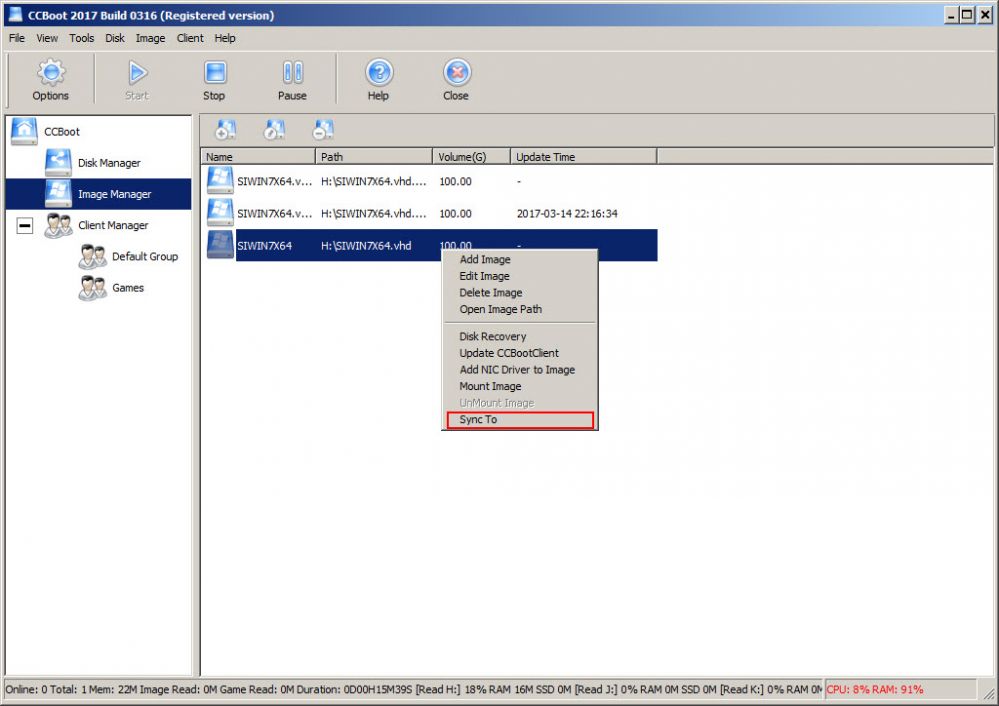999x706 pixels.
Task: Open the View menu
Action: click(47, 38)
